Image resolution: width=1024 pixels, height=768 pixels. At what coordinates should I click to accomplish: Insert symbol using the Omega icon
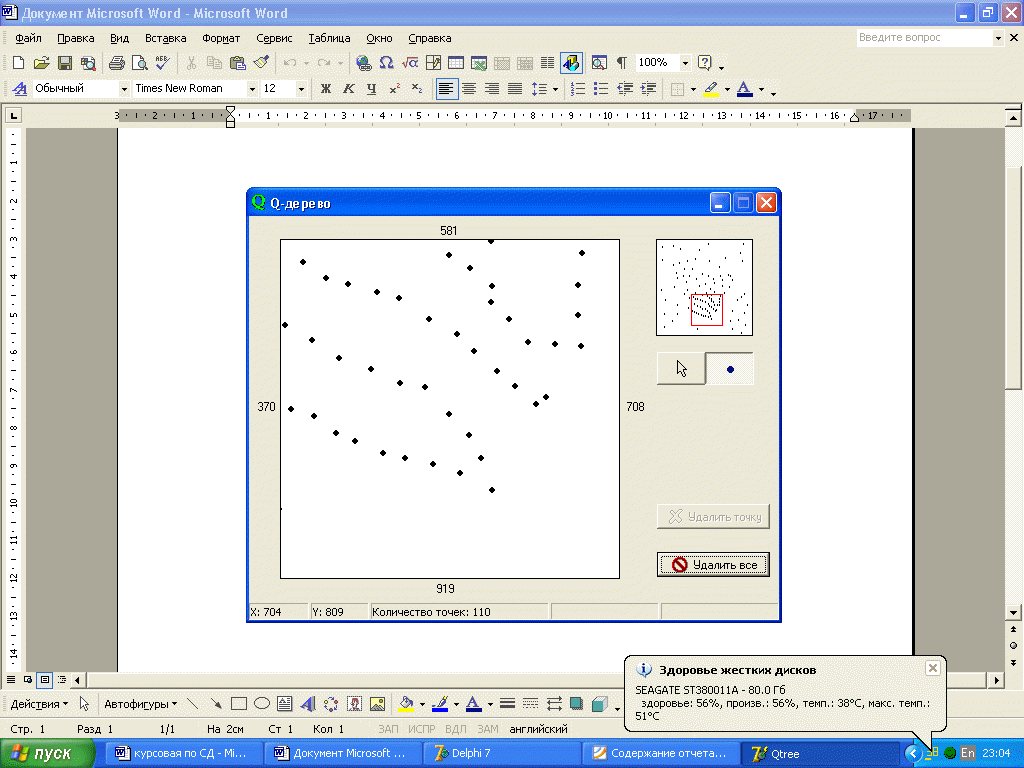pyautogui.click(x=386, y=63)
